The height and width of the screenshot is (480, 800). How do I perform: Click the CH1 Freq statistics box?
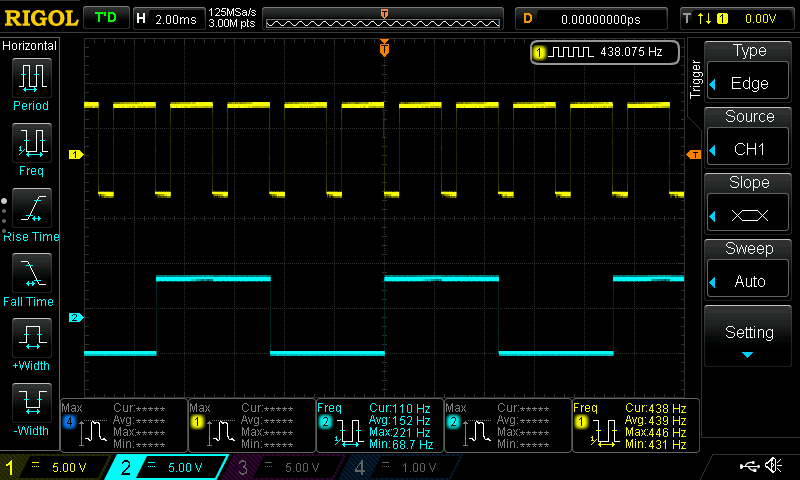click(x=635, y=425)
